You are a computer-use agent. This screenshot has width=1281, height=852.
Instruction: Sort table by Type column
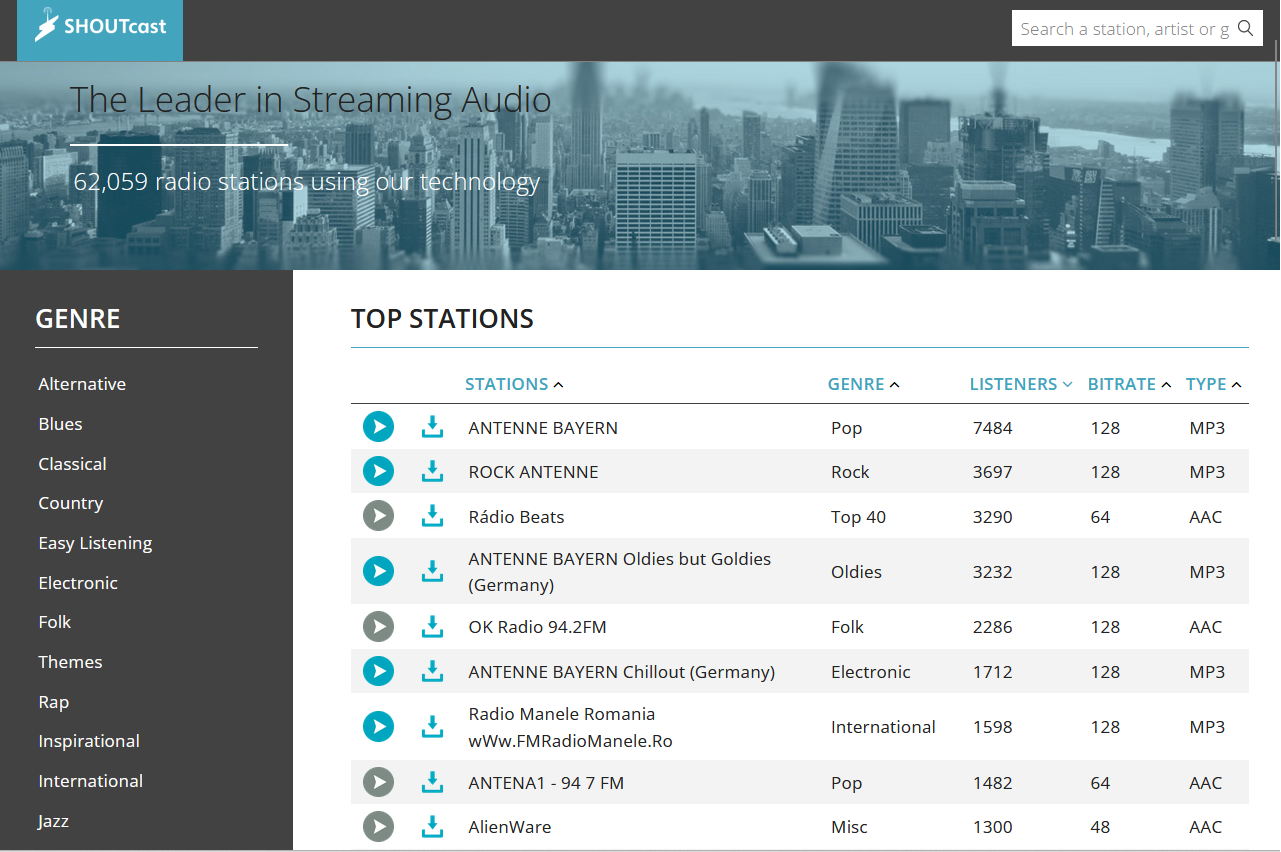[1214, 384]
